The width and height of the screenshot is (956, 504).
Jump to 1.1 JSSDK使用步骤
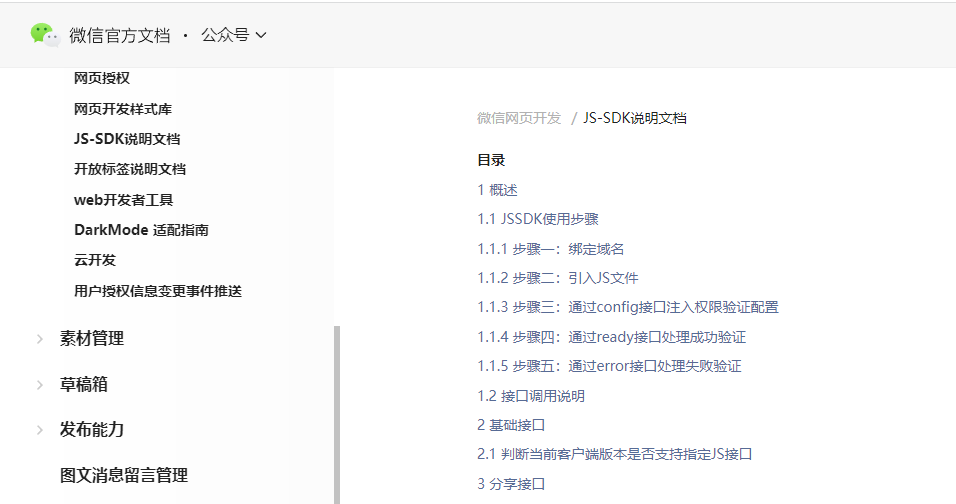[x=538, y=219]
